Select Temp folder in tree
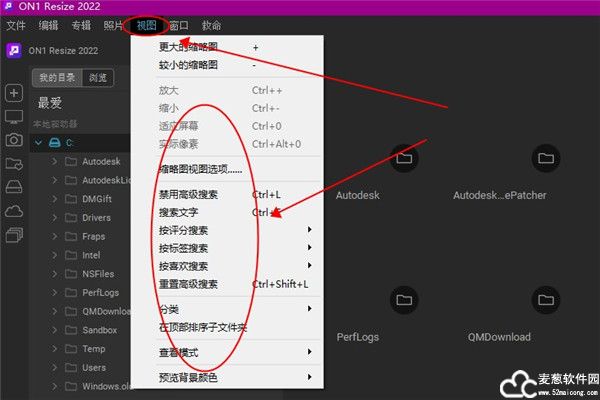Screen dimensions: 600x400 pos(94,349)
